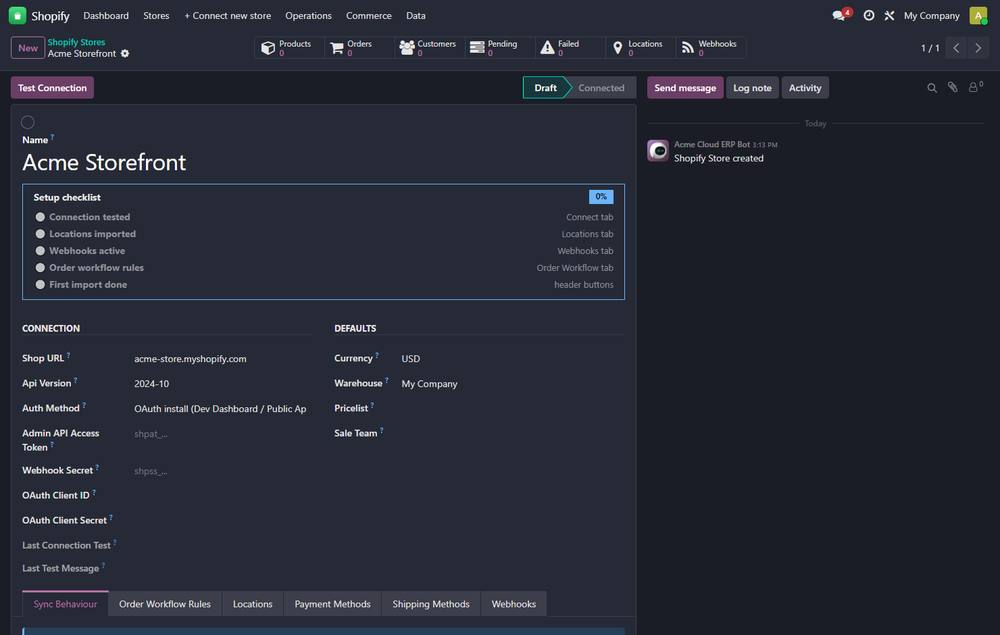Open the Commerce menu
This screenshot has height=635, width=1000.
pyautogui.click(x=369, y=15)
